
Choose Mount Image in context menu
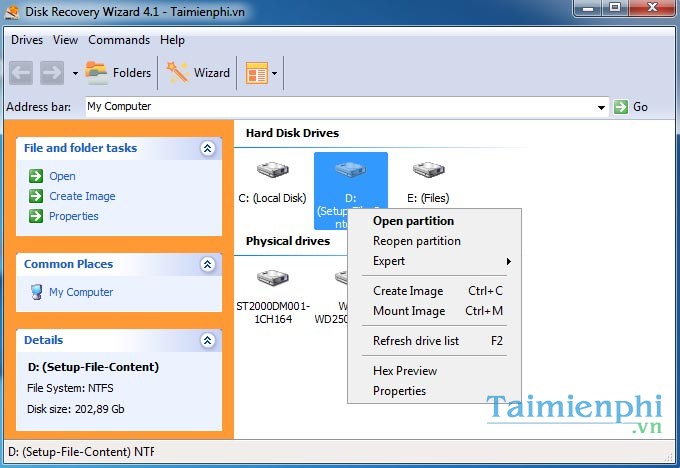[x=435, y=311]
